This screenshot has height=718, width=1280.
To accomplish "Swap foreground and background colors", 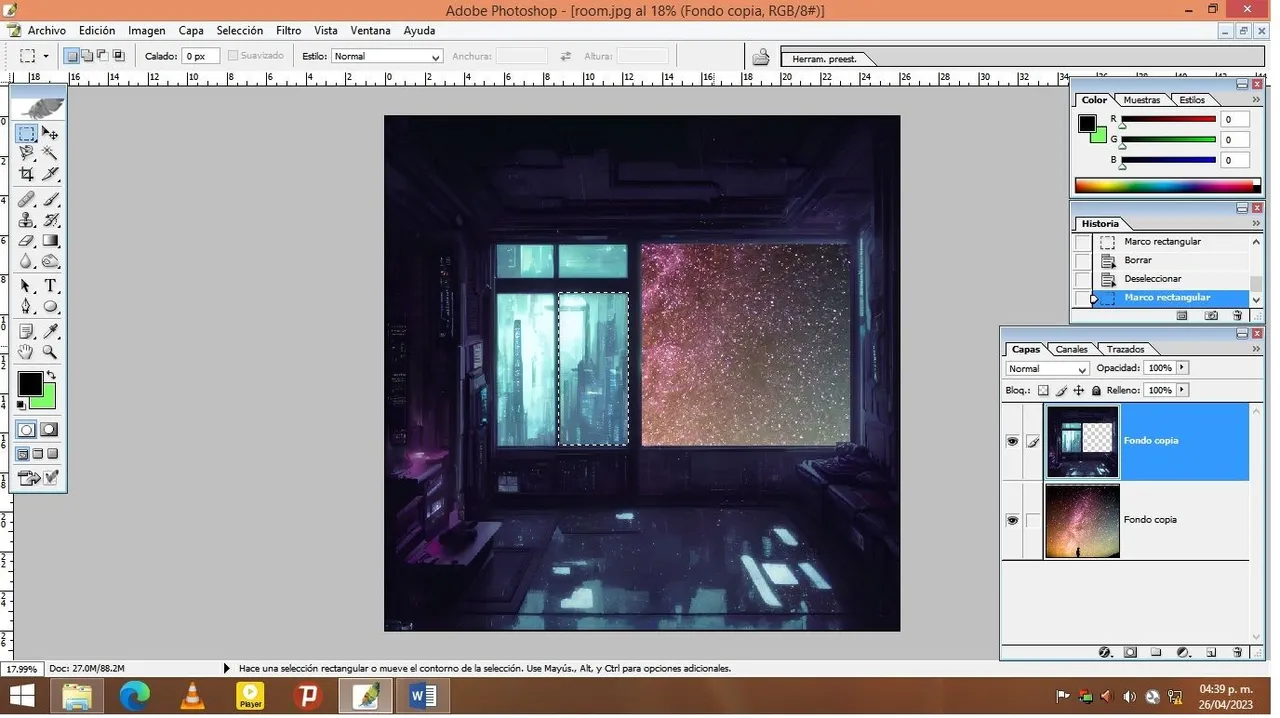I will [x=52, y=375].
